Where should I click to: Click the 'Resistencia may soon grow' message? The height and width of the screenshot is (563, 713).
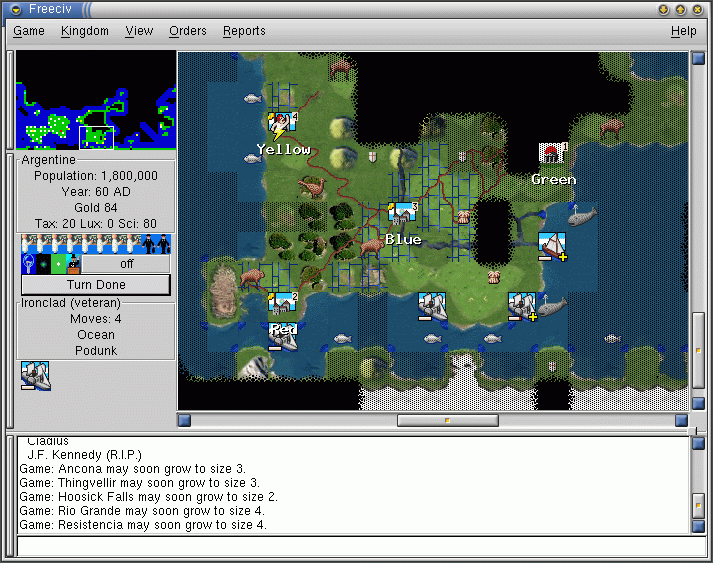(143, 525)
